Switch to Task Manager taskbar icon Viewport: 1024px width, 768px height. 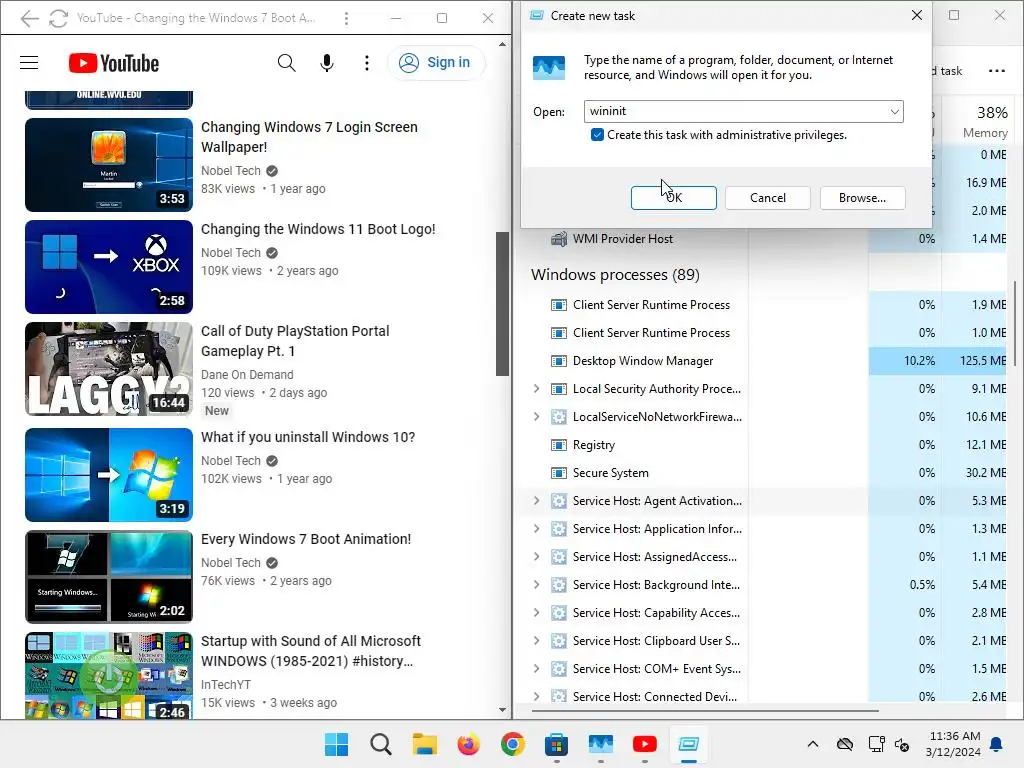(x=601, y=744)
